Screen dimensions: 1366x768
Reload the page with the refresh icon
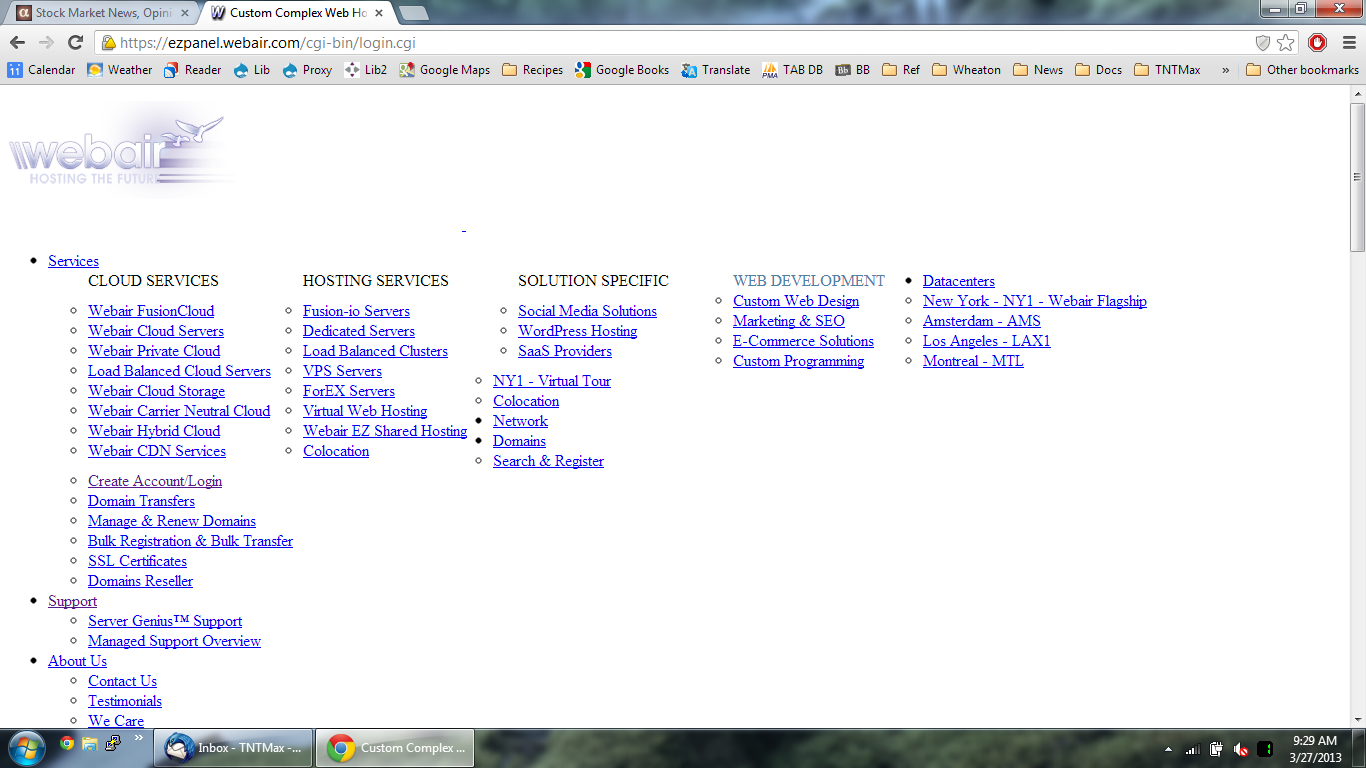pos(75,43)
